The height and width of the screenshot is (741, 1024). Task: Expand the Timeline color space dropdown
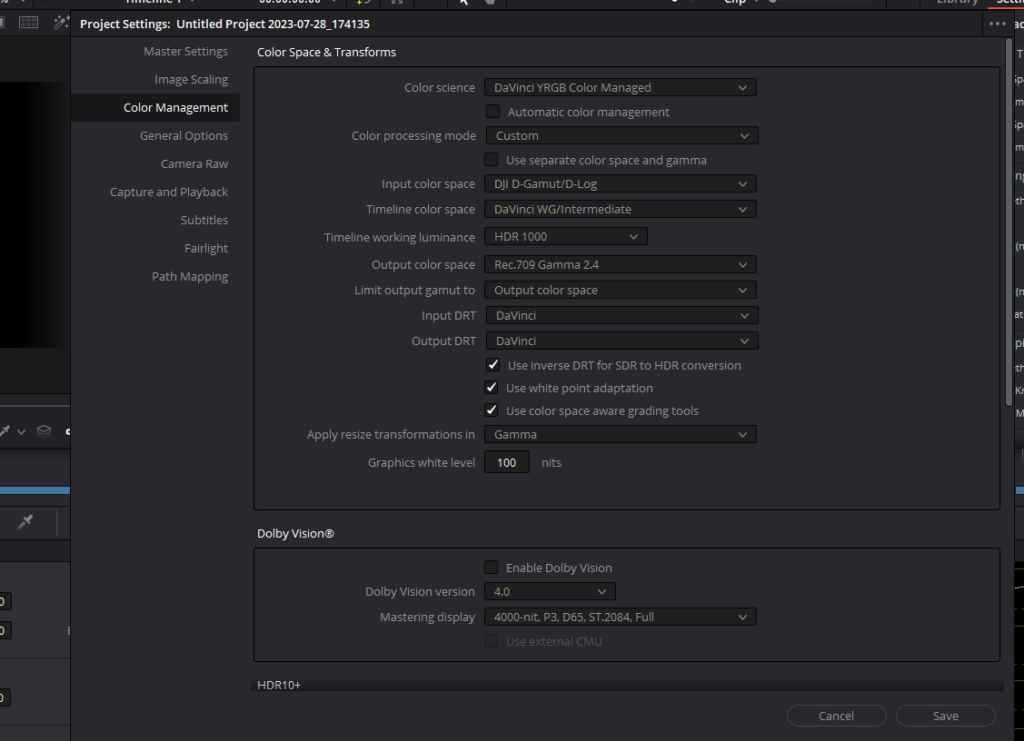click(x=620, y=210)
